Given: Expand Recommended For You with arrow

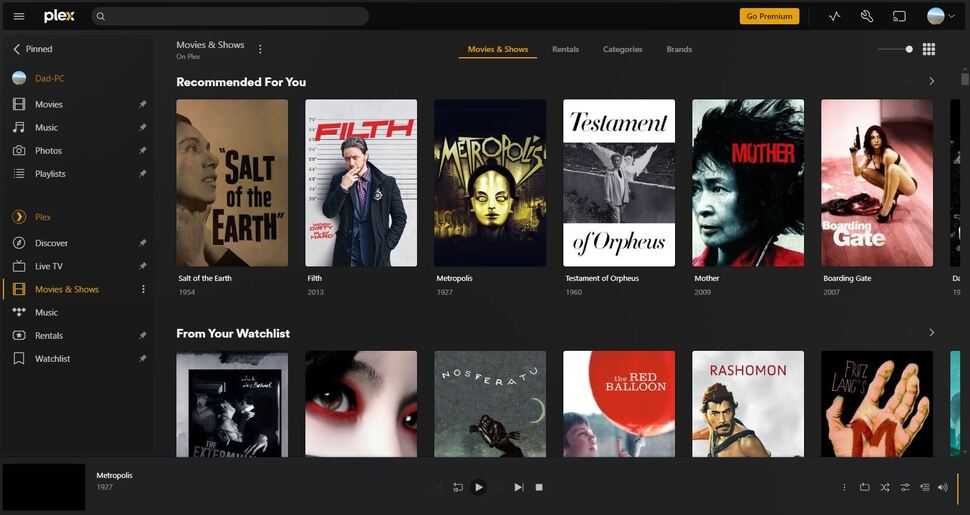Looking at the screenshot, I should tap(932, 81).
